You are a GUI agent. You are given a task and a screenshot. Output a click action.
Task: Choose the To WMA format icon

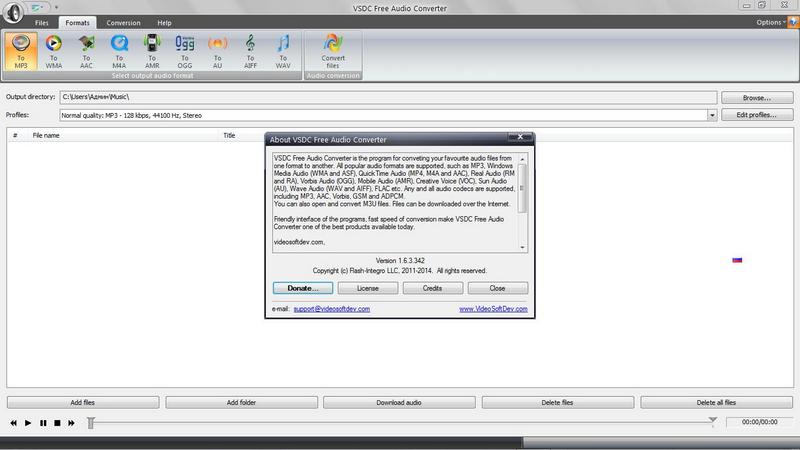54,51
